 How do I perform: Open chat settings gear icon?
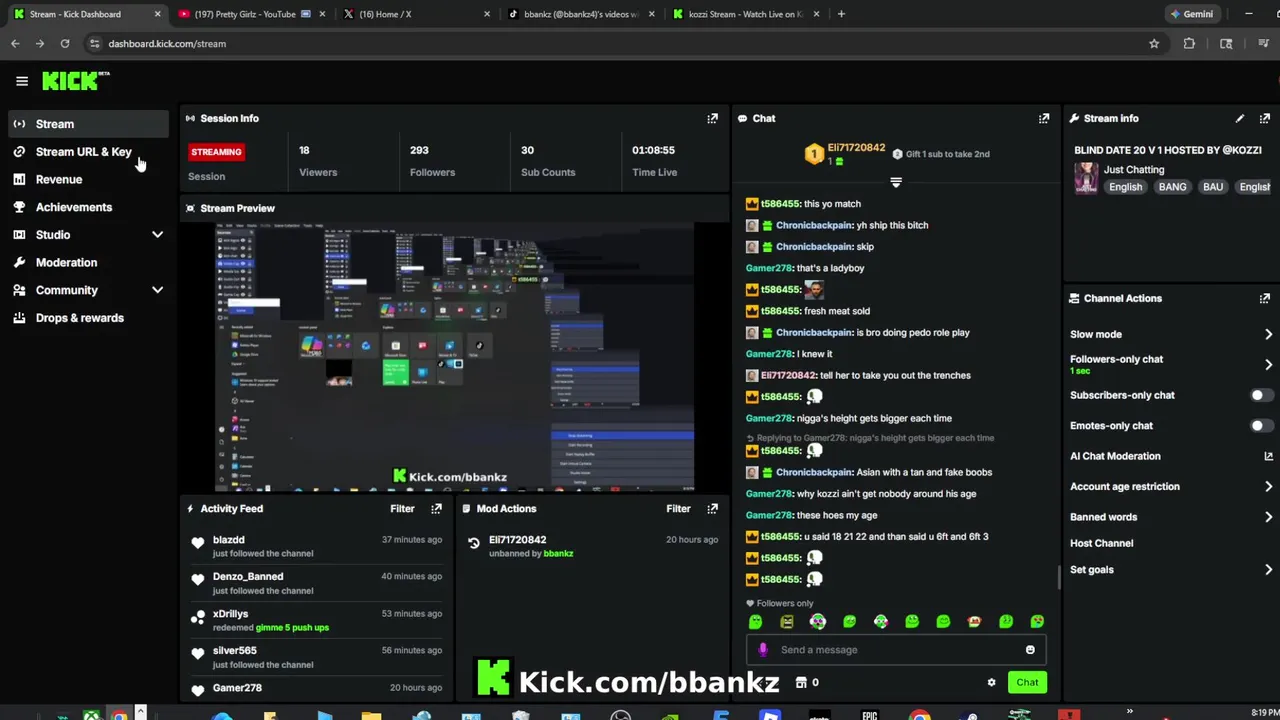pos(991,683)
